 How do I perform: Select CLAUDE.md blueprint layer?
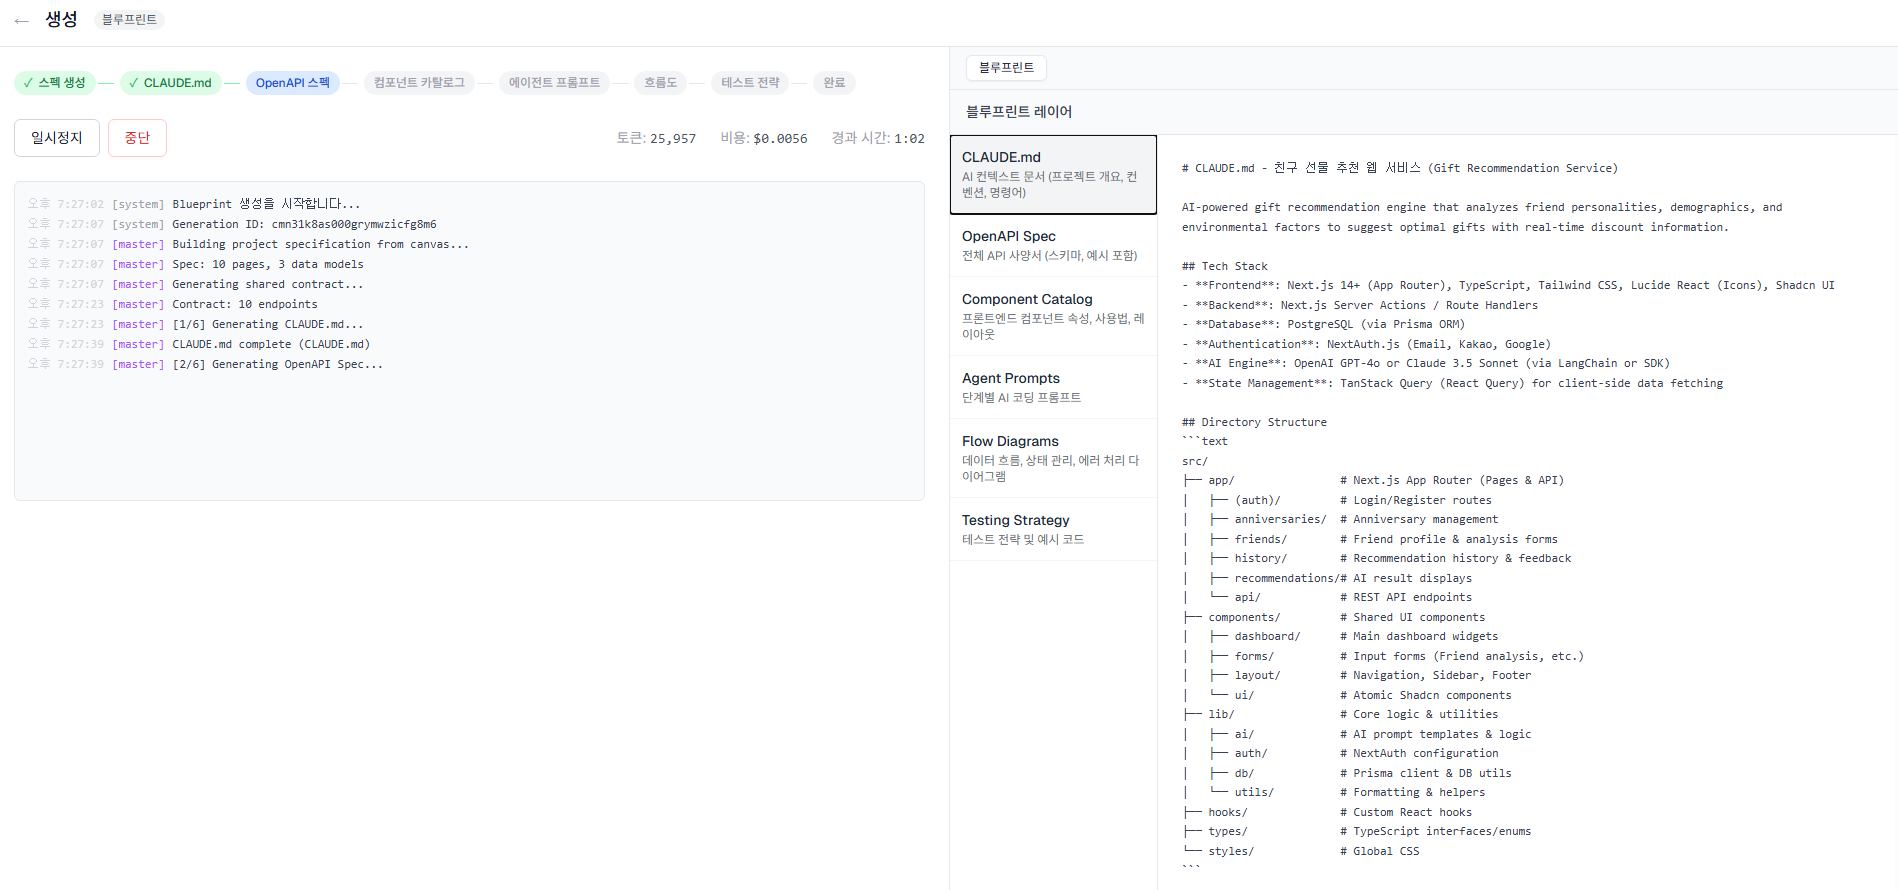(1052, 175)
